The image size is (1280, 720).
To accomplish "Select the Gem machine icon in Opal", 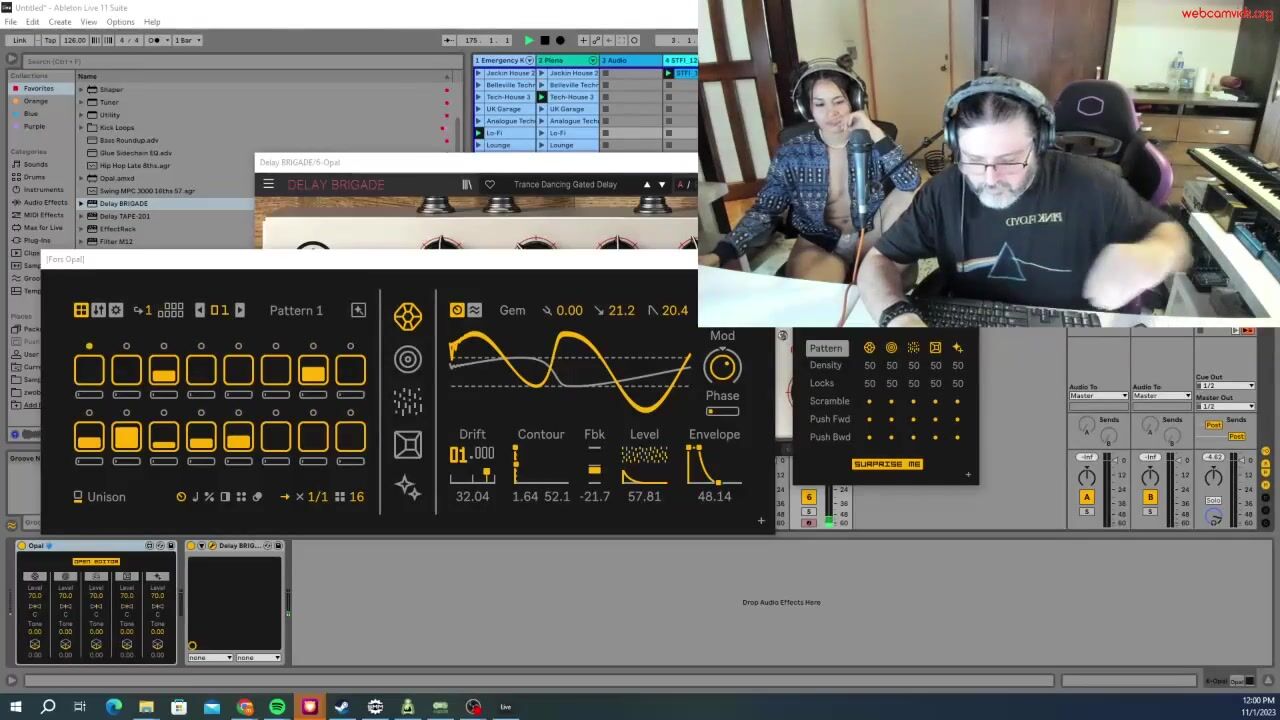I will (x=407, y=317).
